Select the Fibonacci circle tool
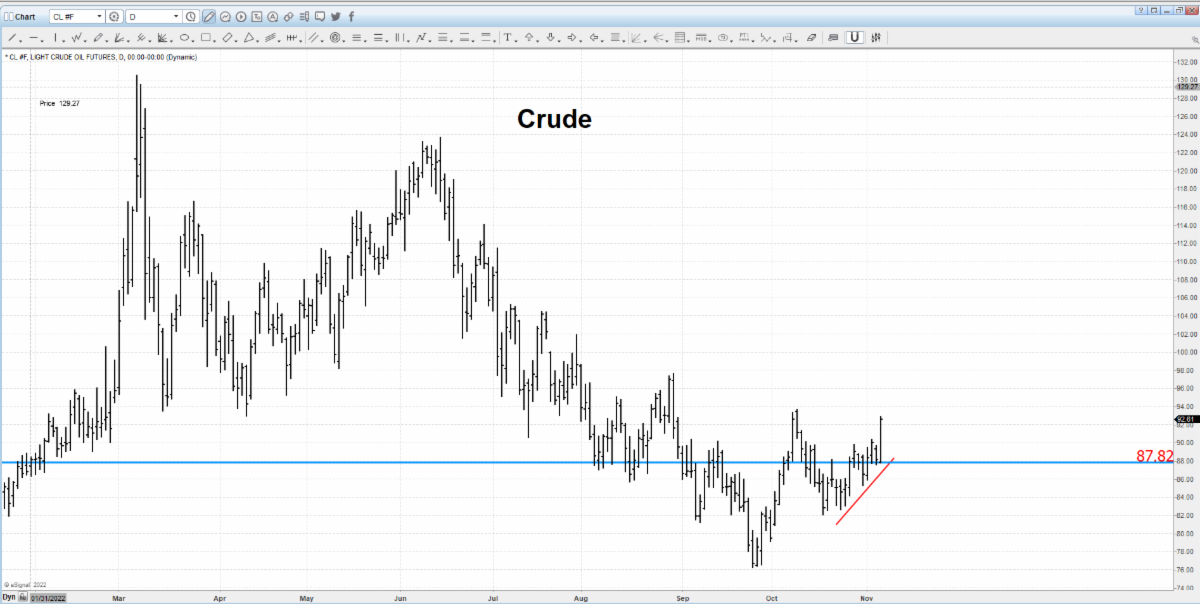The height and width of the screenshot is (604, 1200). [335, 38]
